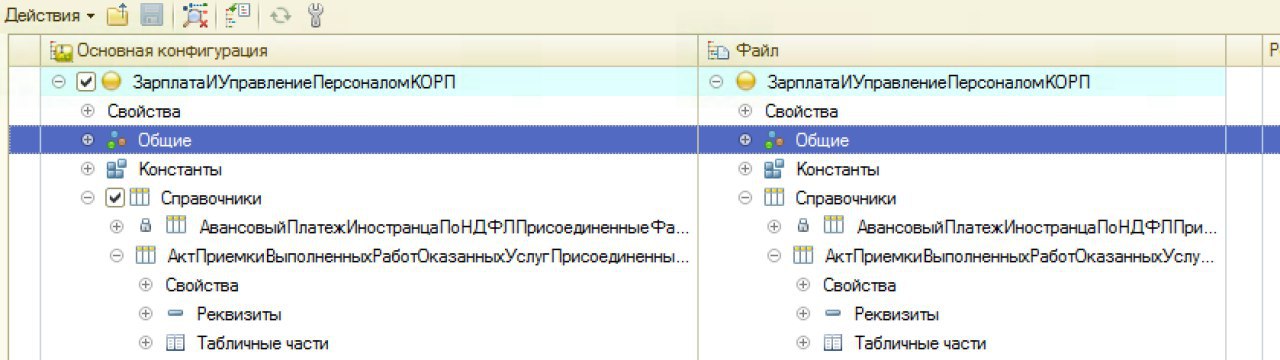1280x360 pixels.
Task: Click the open folder toolbar icon
Action: [x=118, y=15]
